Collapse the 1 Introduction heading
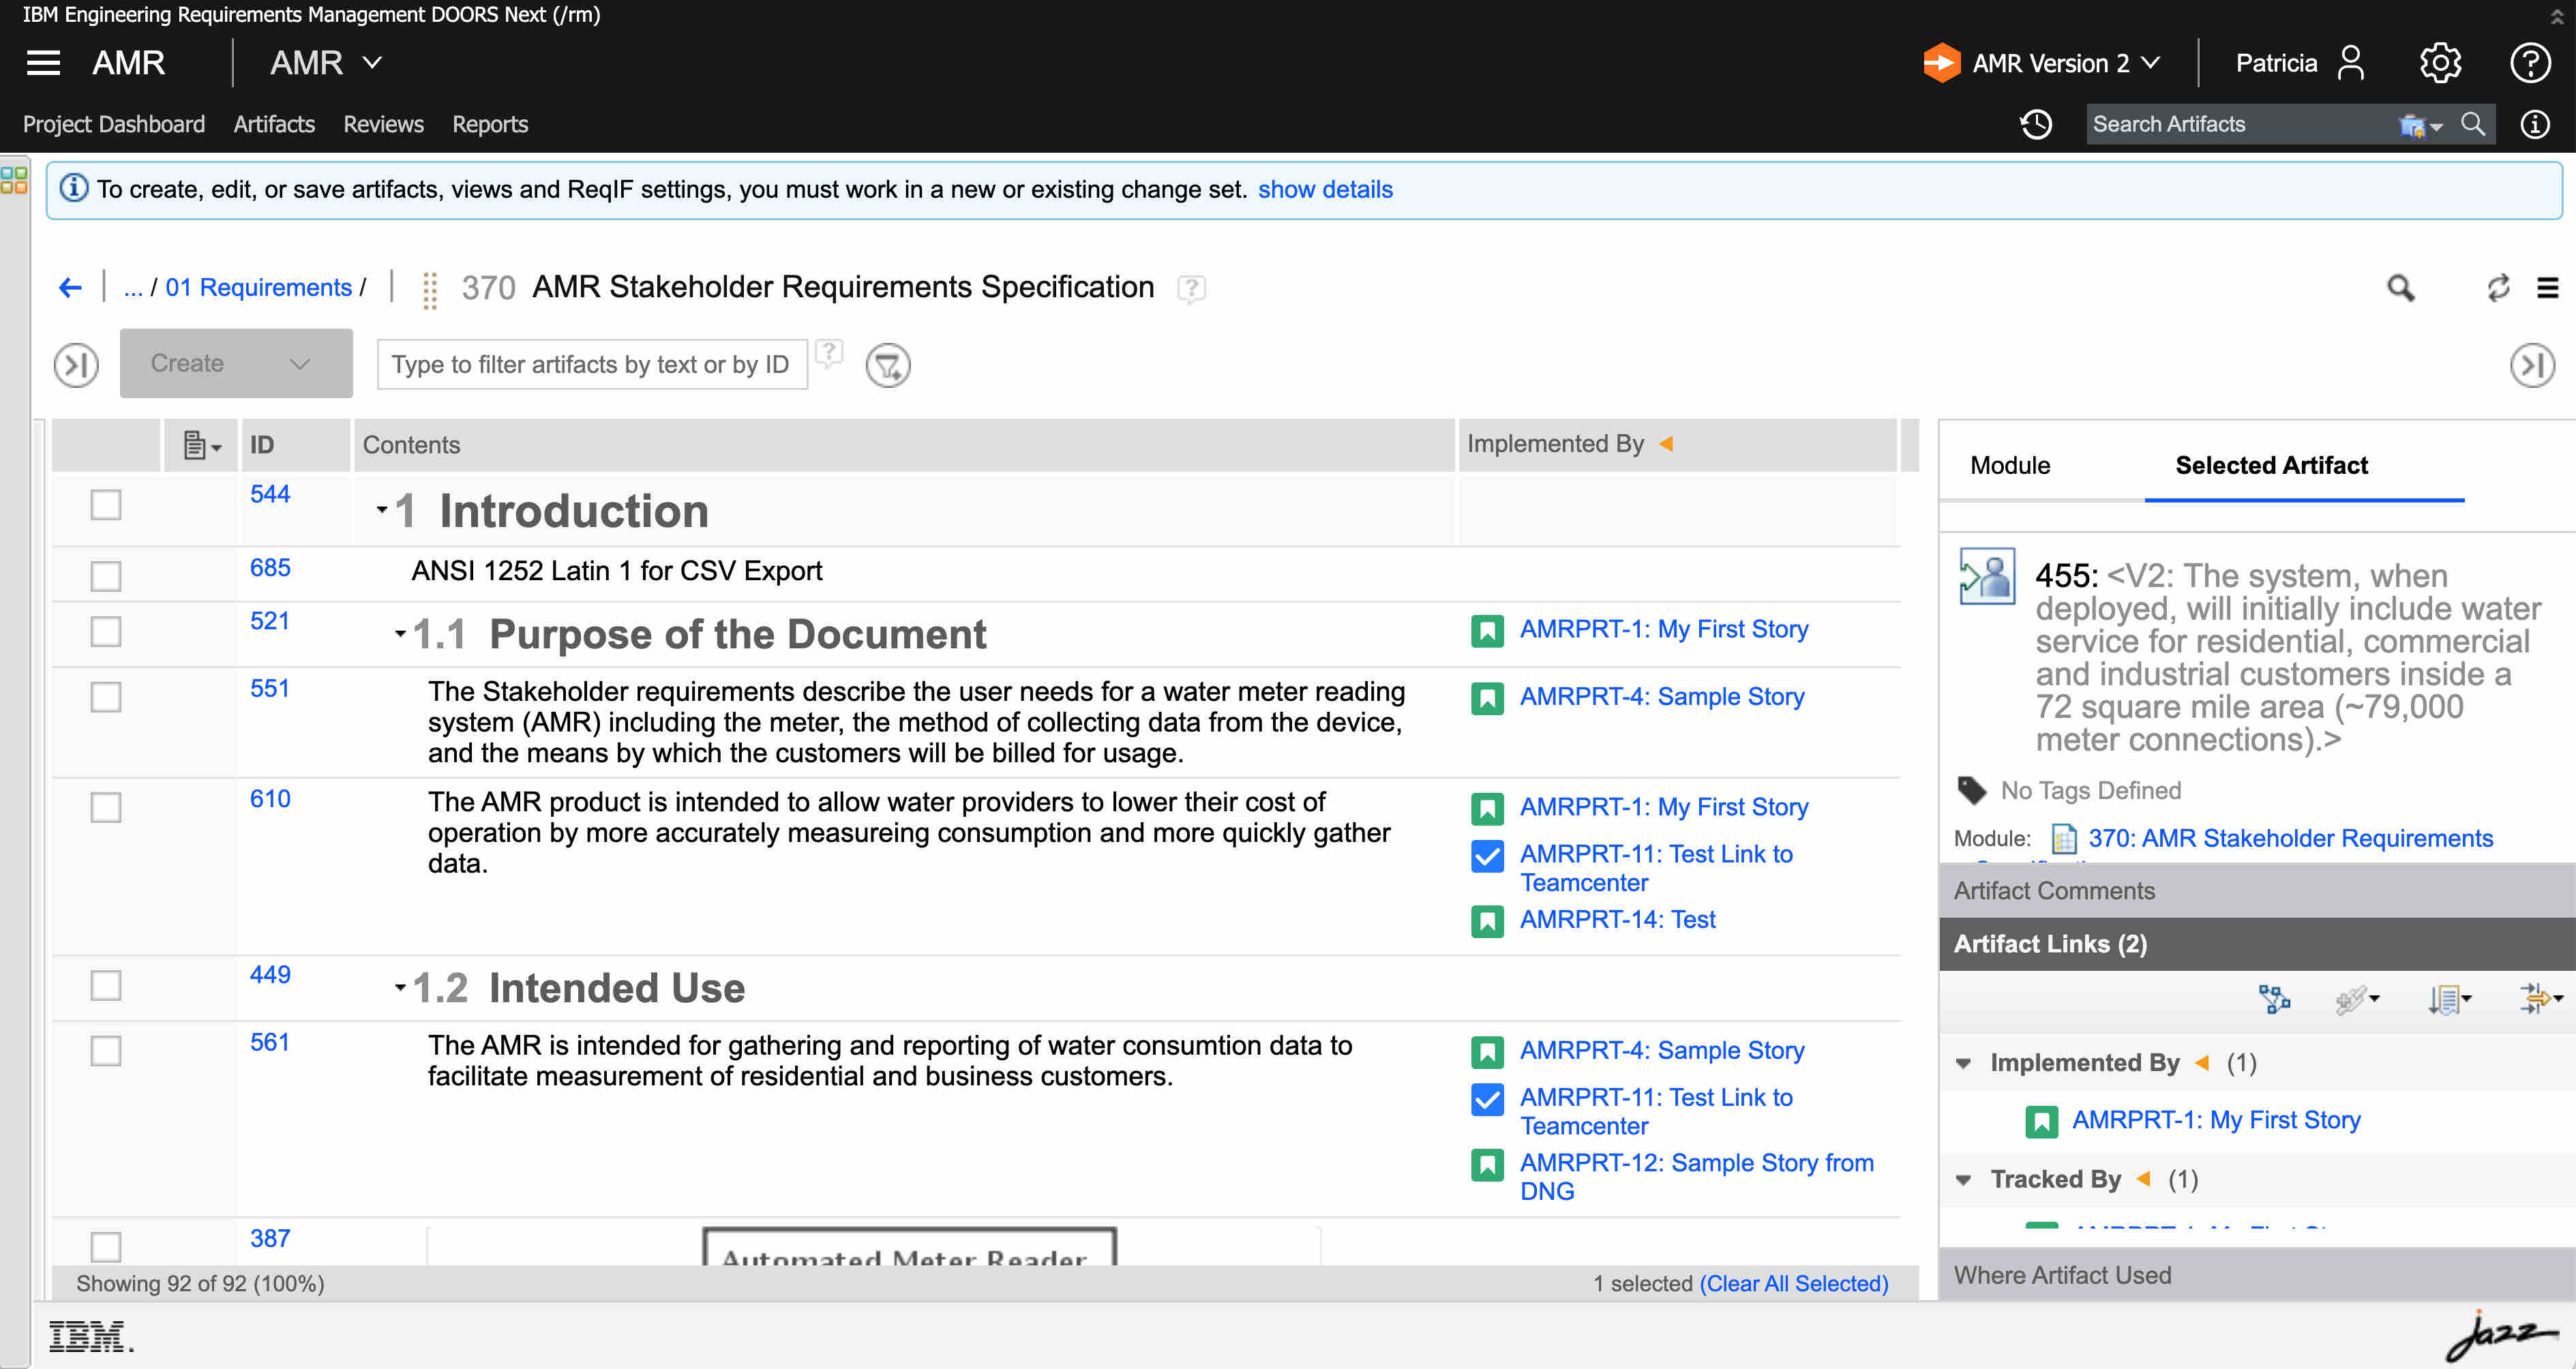This screenshot has width=2576, height=1369. [382, 510]
